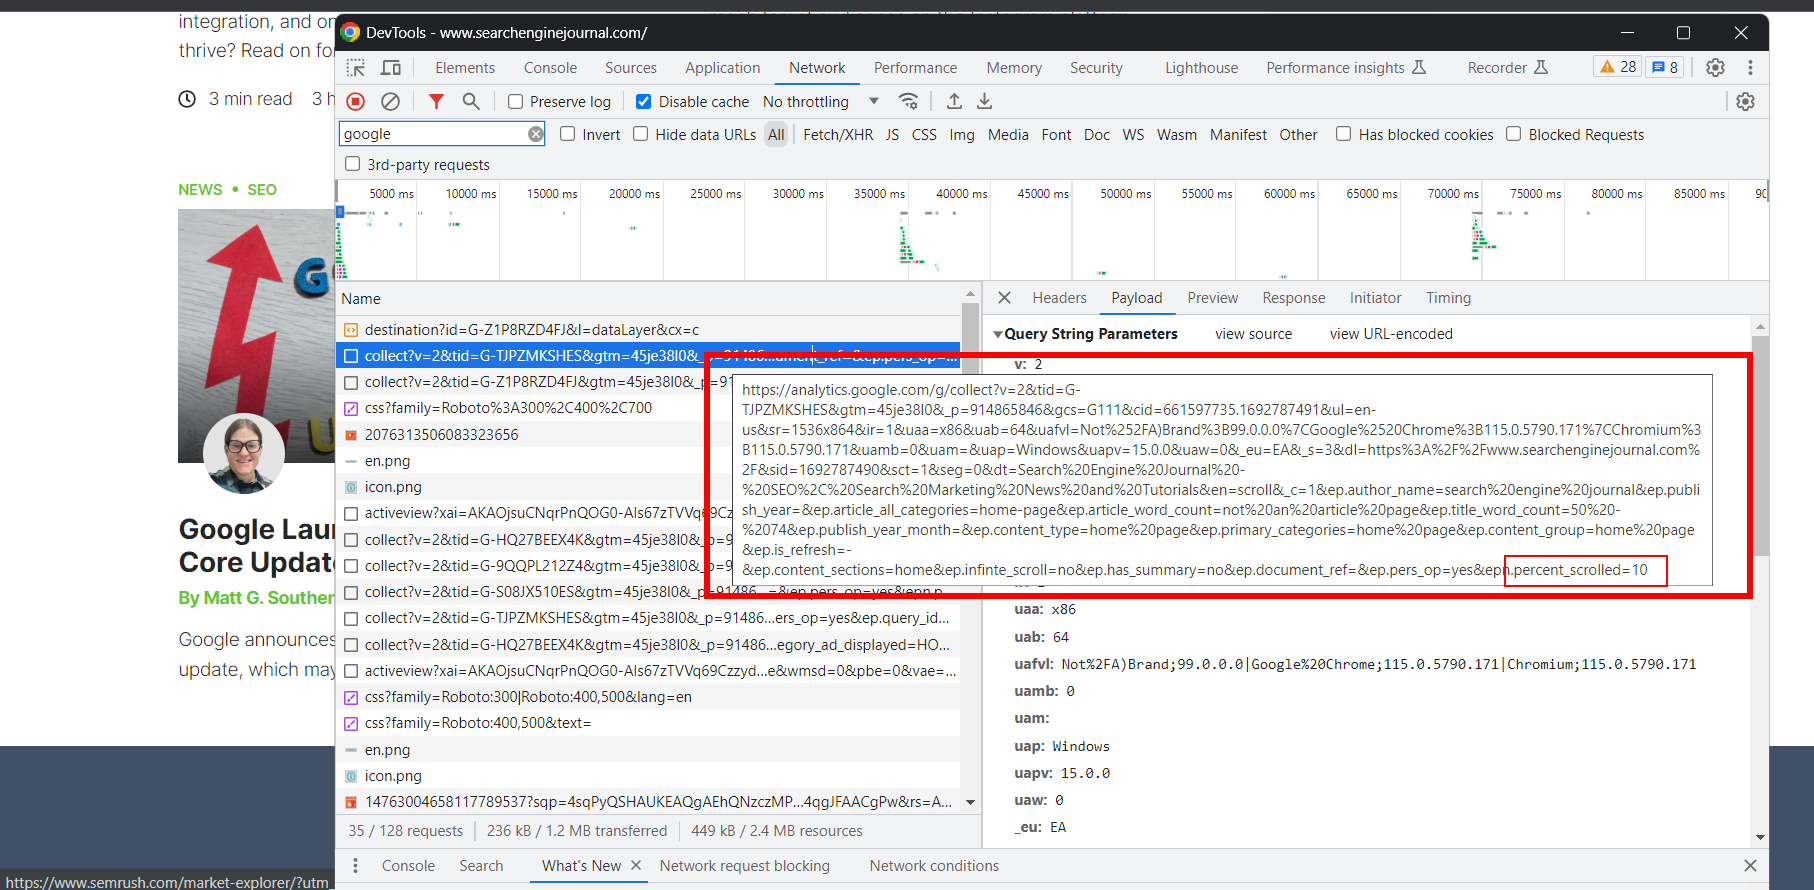Filter by Fetch/XHR type
Screen dimensions: 1814x890
pos(838,134)
